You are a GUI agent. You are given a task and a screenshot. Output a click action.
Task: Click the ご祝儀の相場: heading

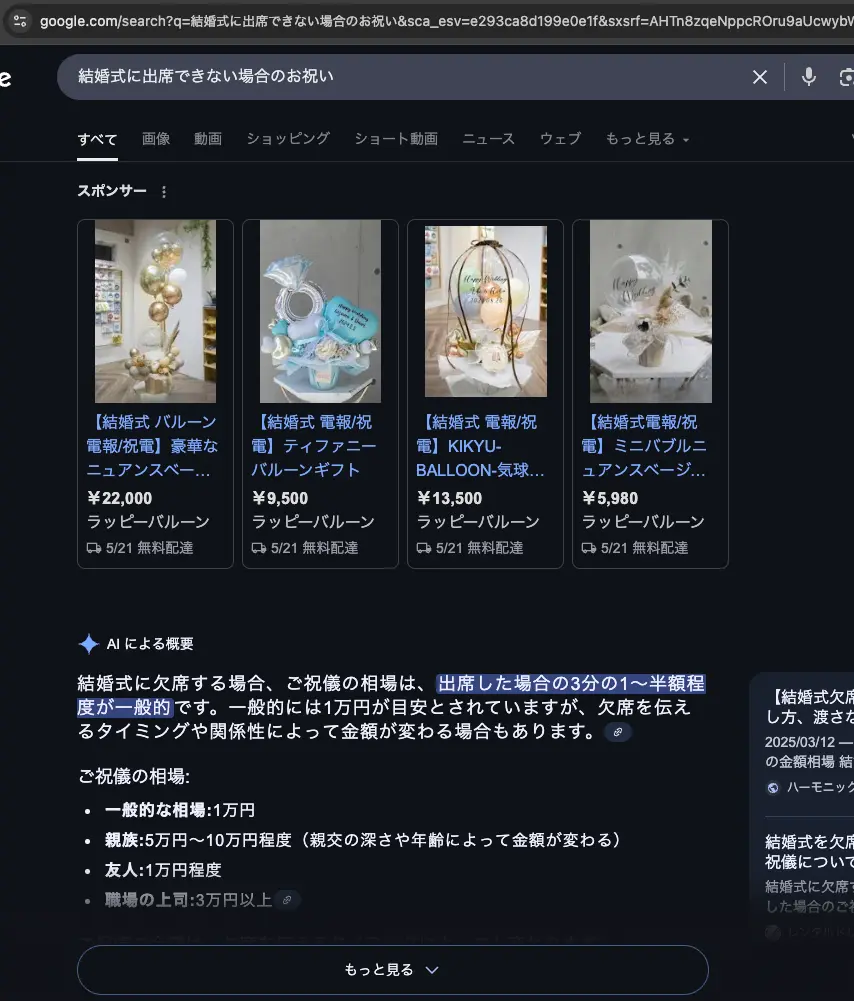click(x=133, y=776)
